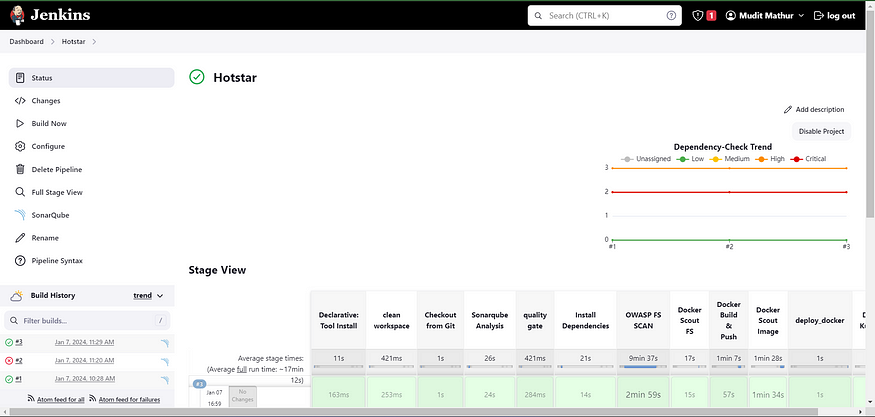Click Jan 7, 2024, 11:20 AM build timestamp
The width and height of the screenshot is (875, 417).
click(85, 361)
